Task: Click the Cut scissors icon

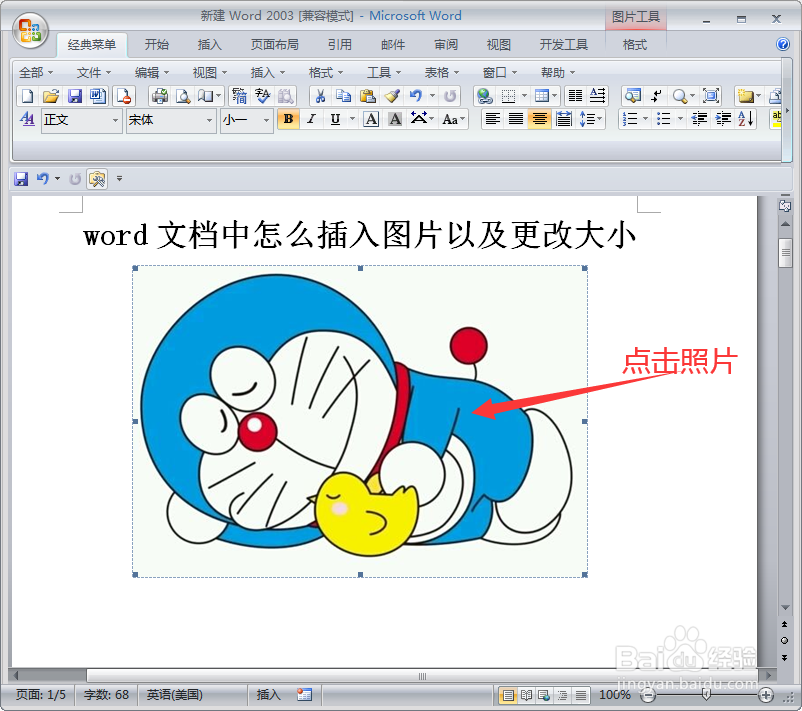Action: coord(320,96)
